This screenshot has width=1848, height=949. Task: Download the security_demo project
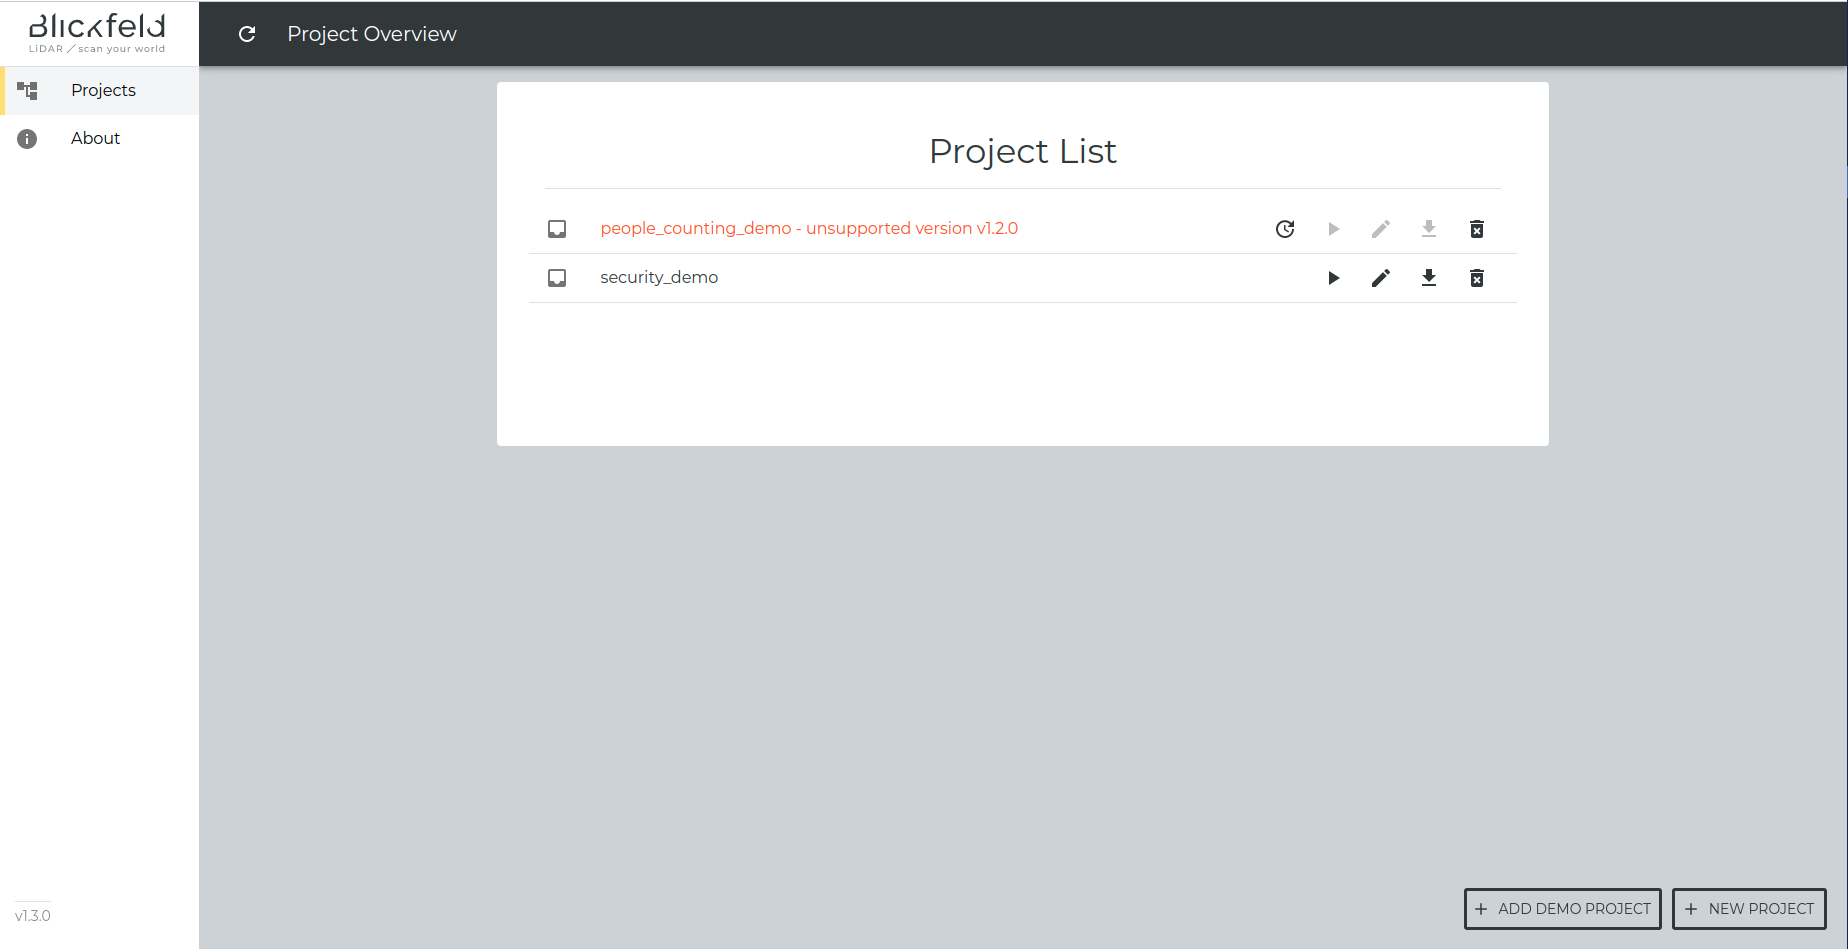pyautogui.click(x=1429, y=278)
